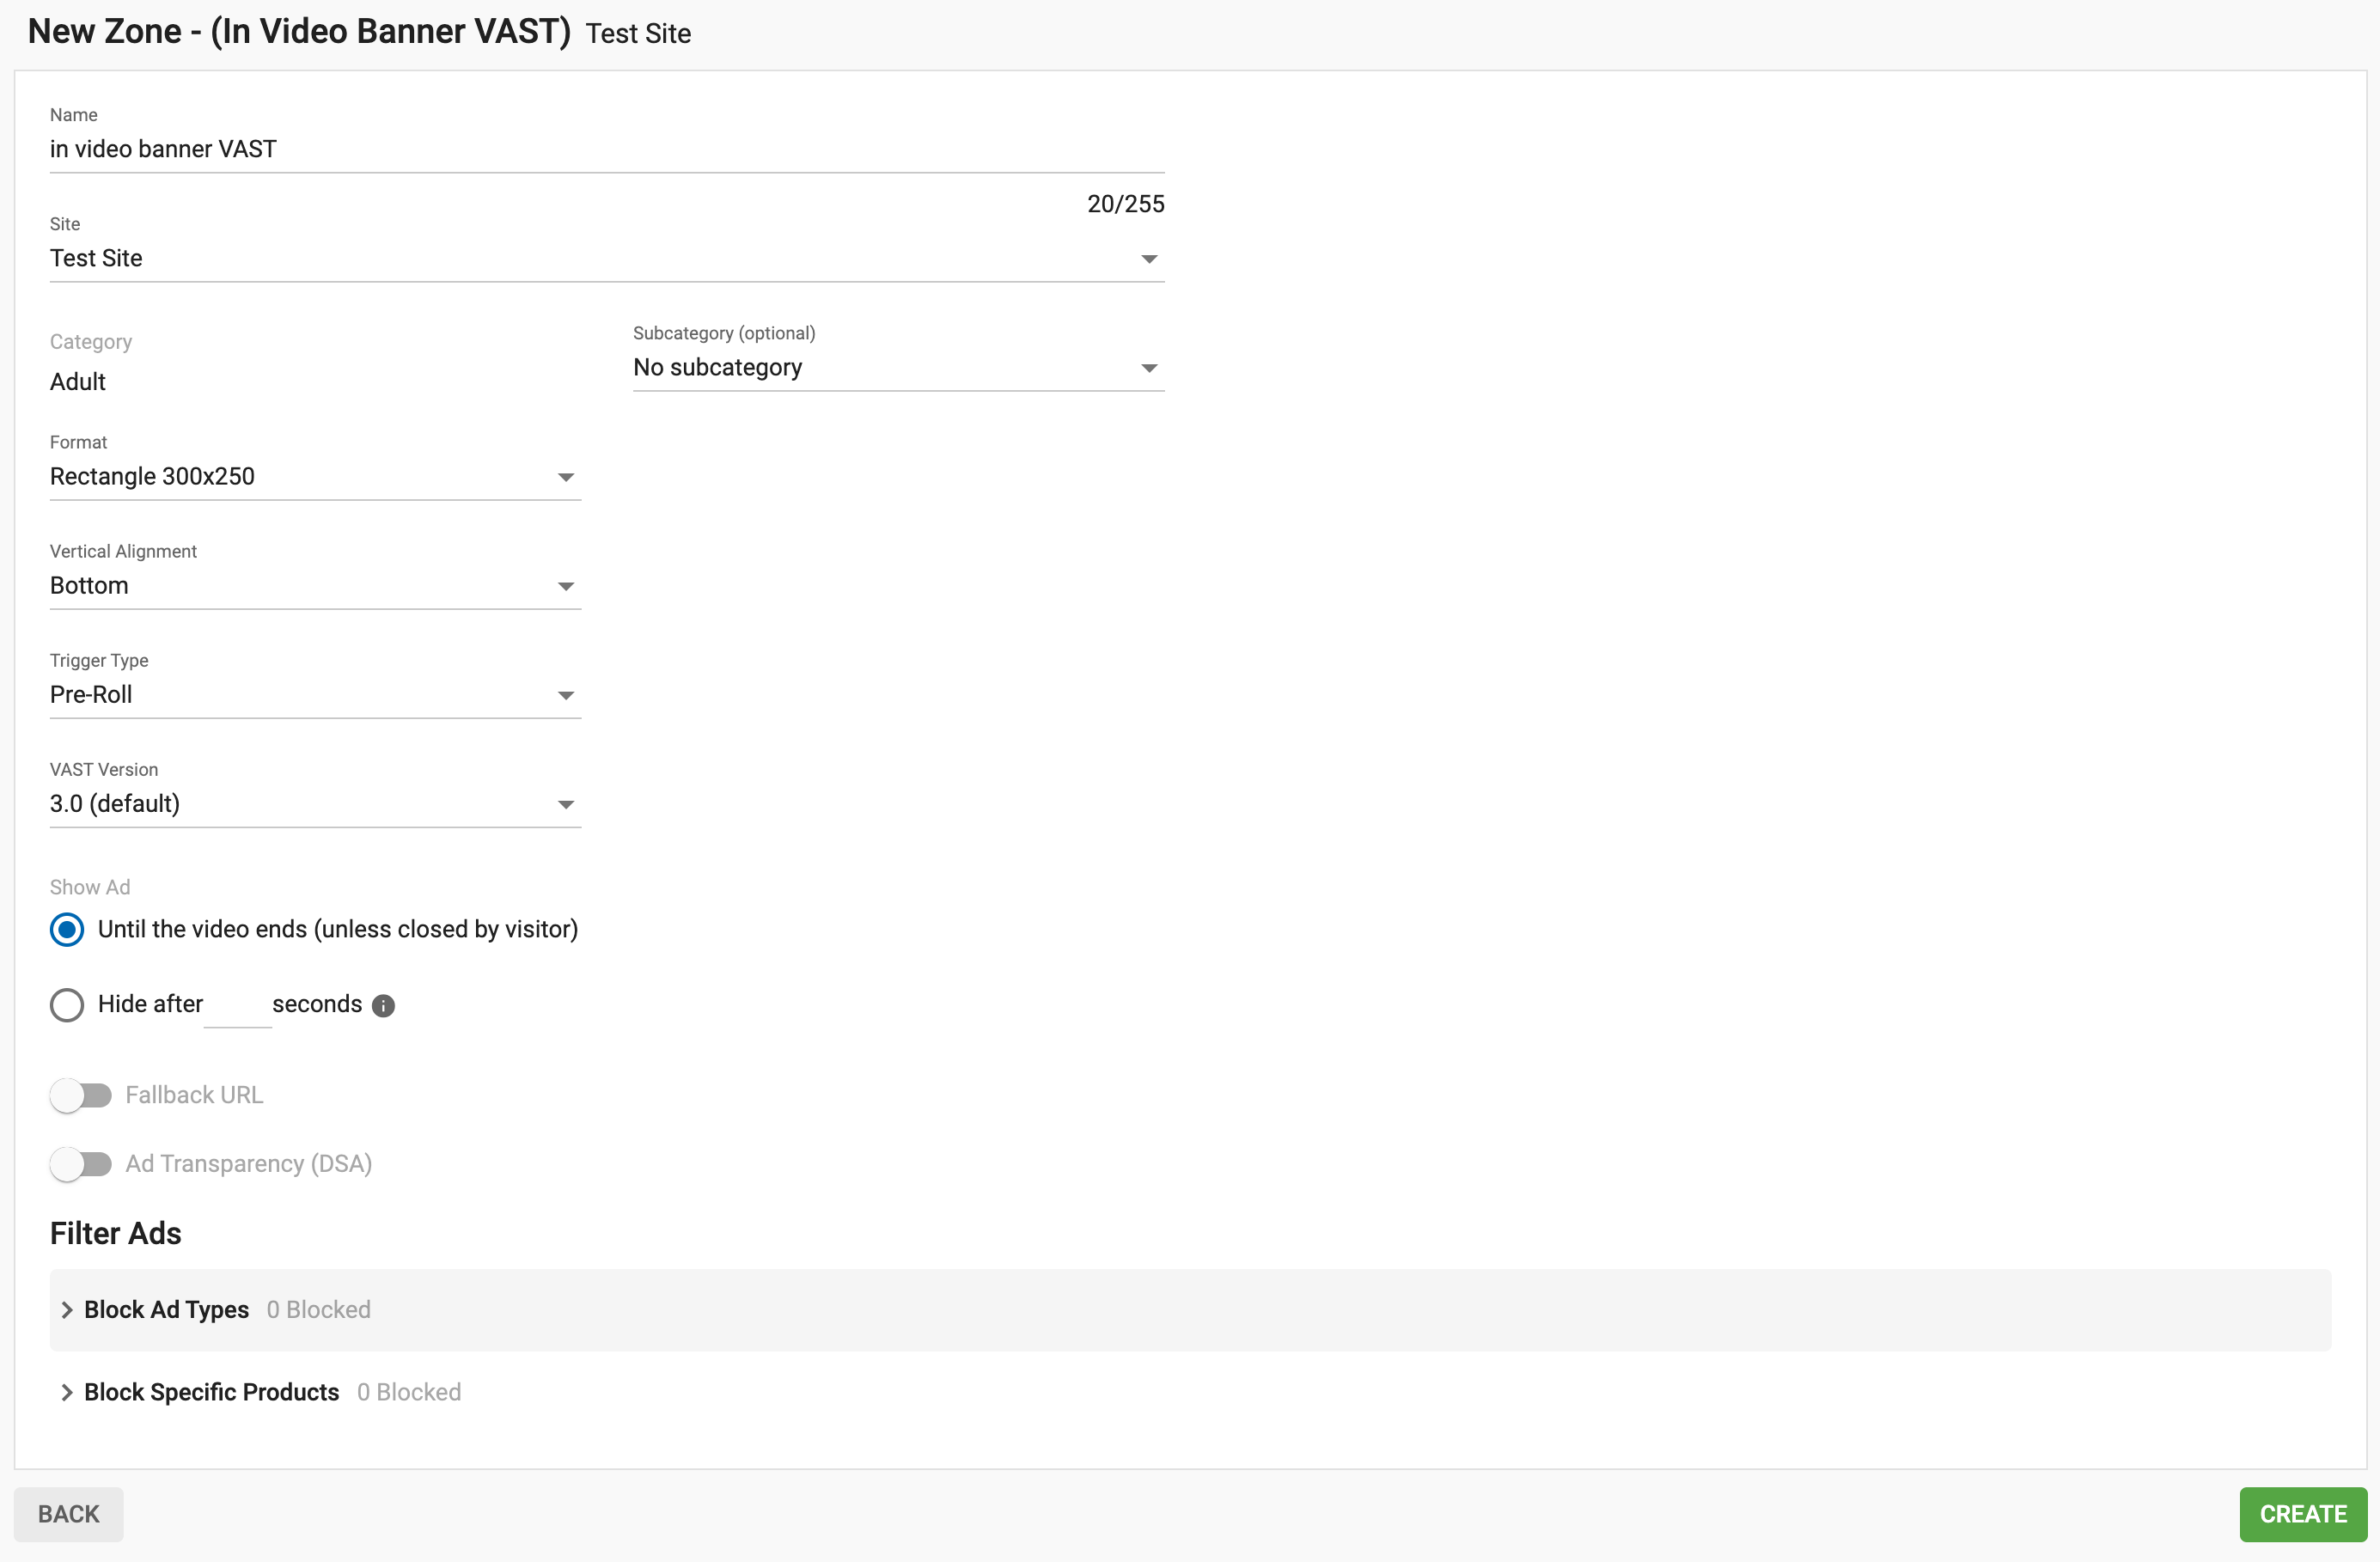Image resolution: width=2380 pixels, height=1562 pixels.
Task: Click the info icon next to seconds
Action: coord(383,1006)
